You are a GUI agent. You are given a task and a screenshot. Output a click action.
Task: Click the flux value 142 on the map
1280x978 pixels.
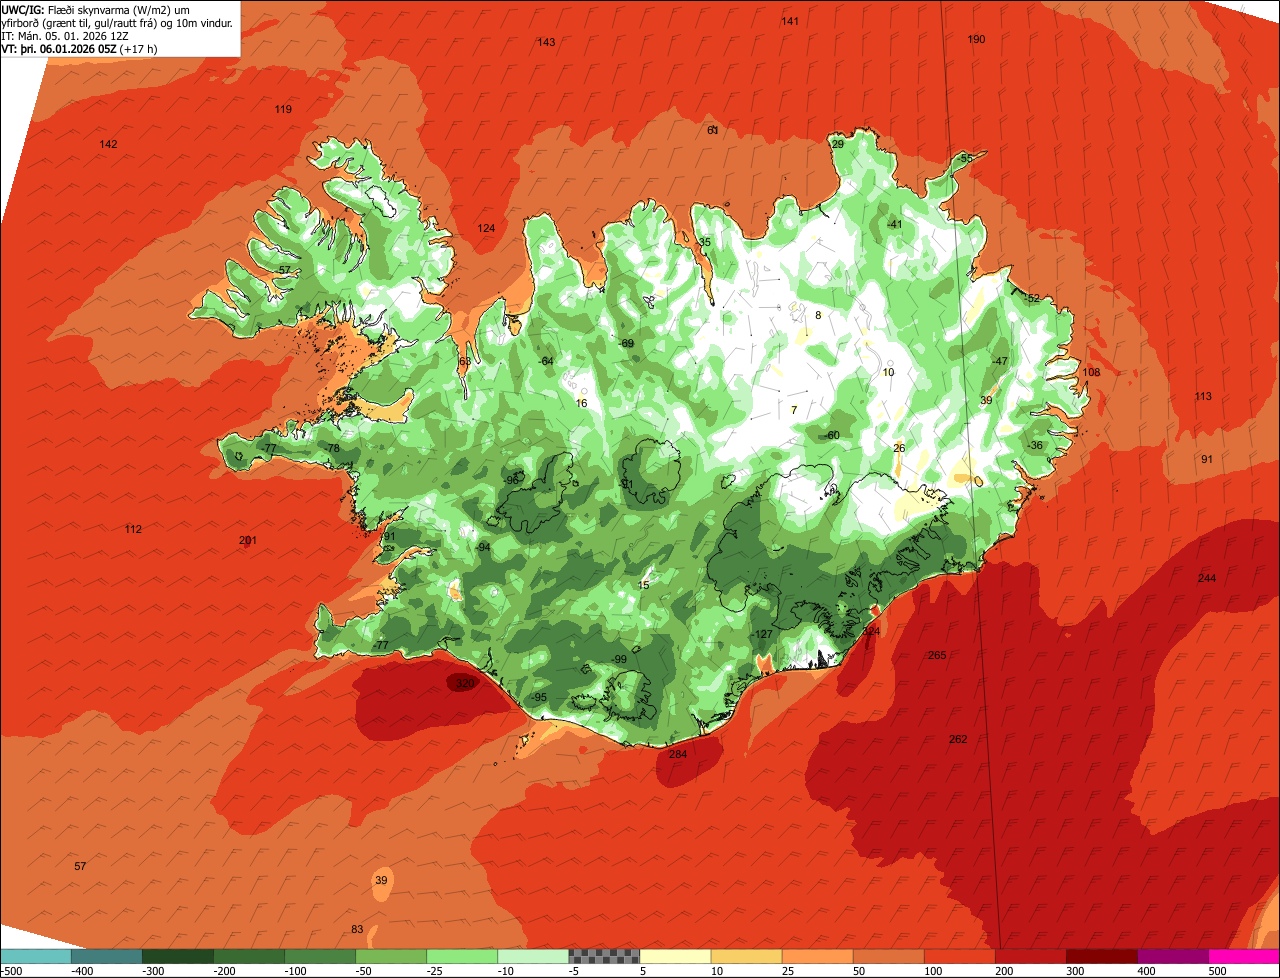pos(108,144)
